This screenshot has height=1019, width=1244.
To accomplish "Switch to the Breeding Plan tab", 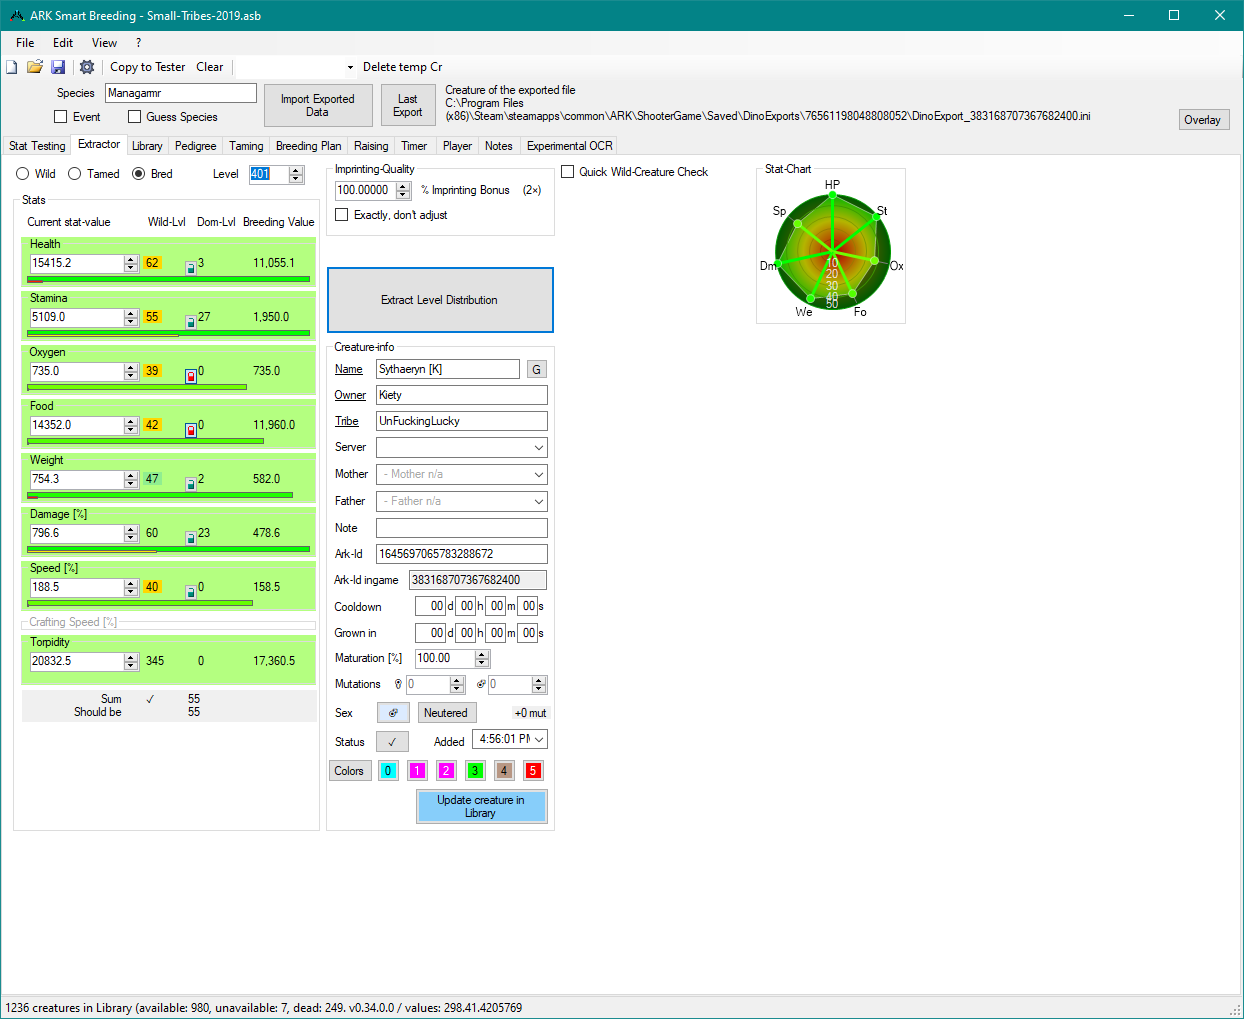I will [x=308, y=145].
